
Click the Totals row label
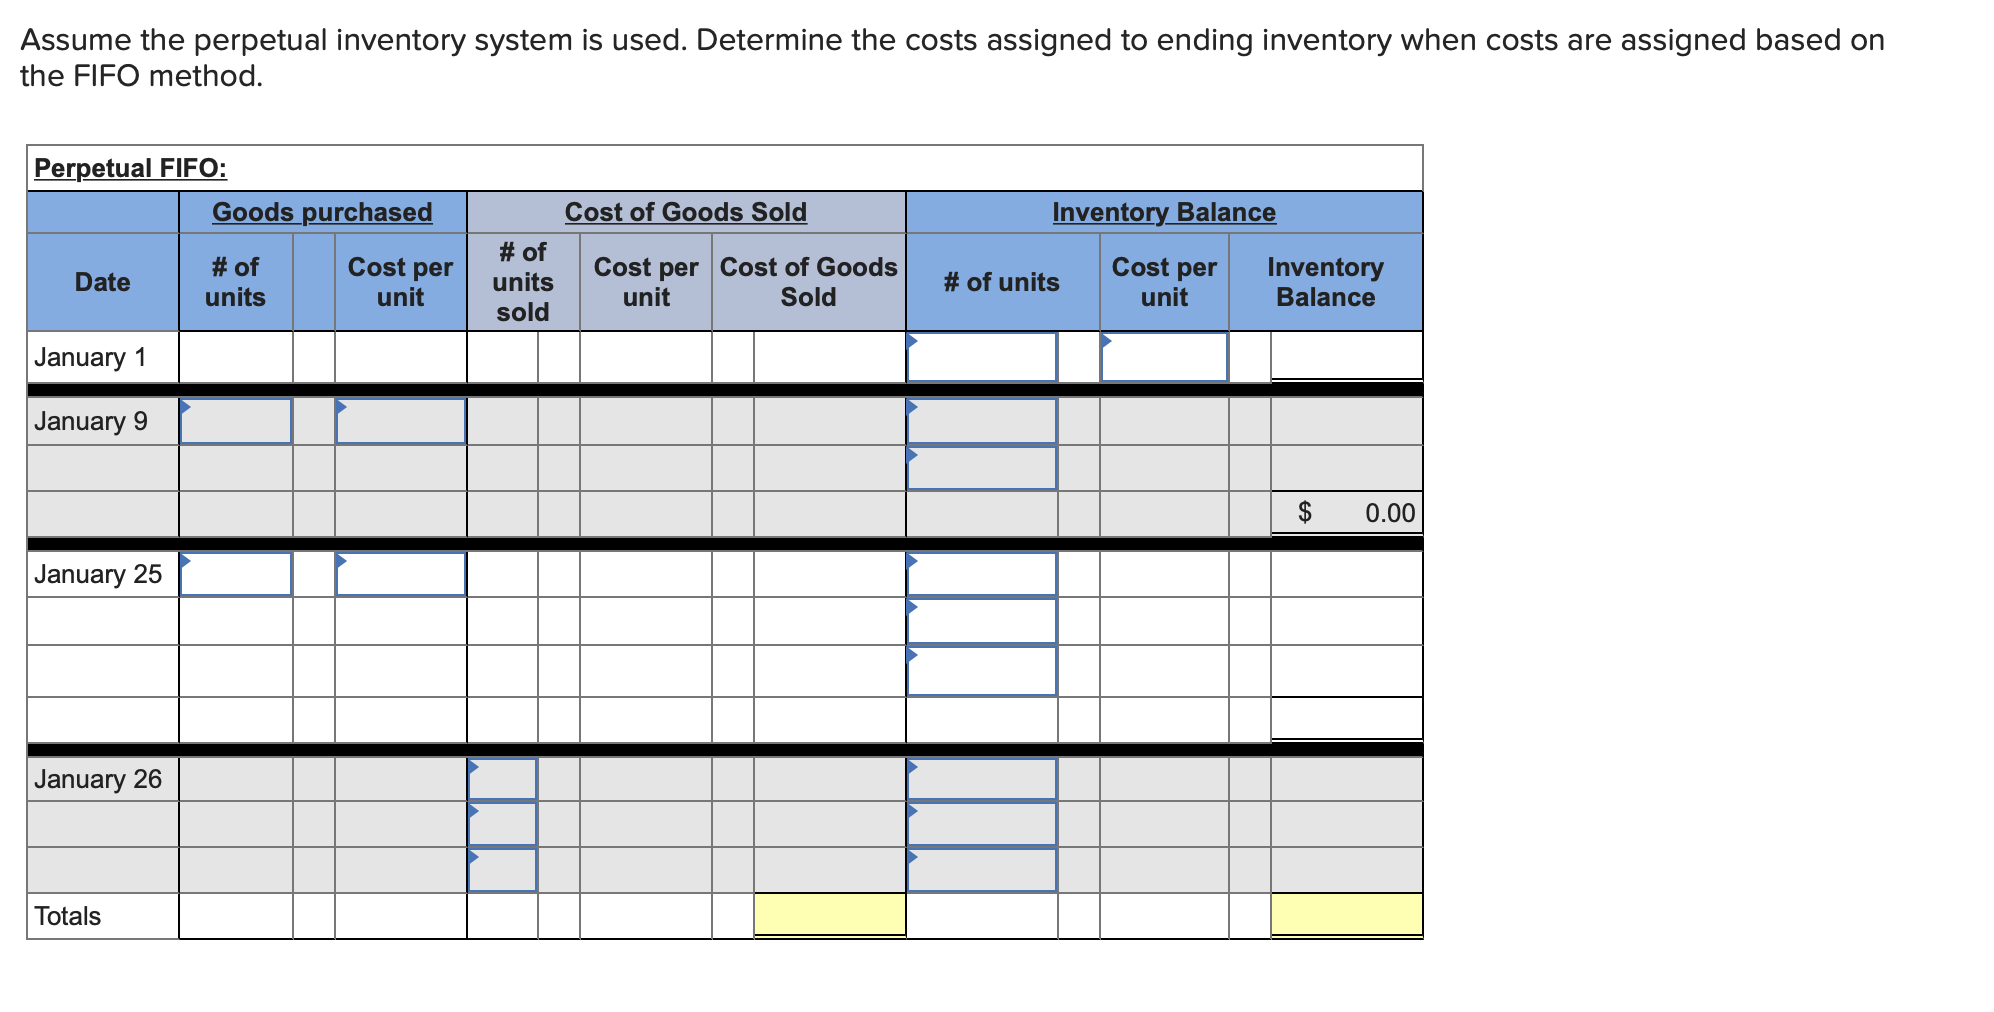(67, 916)
